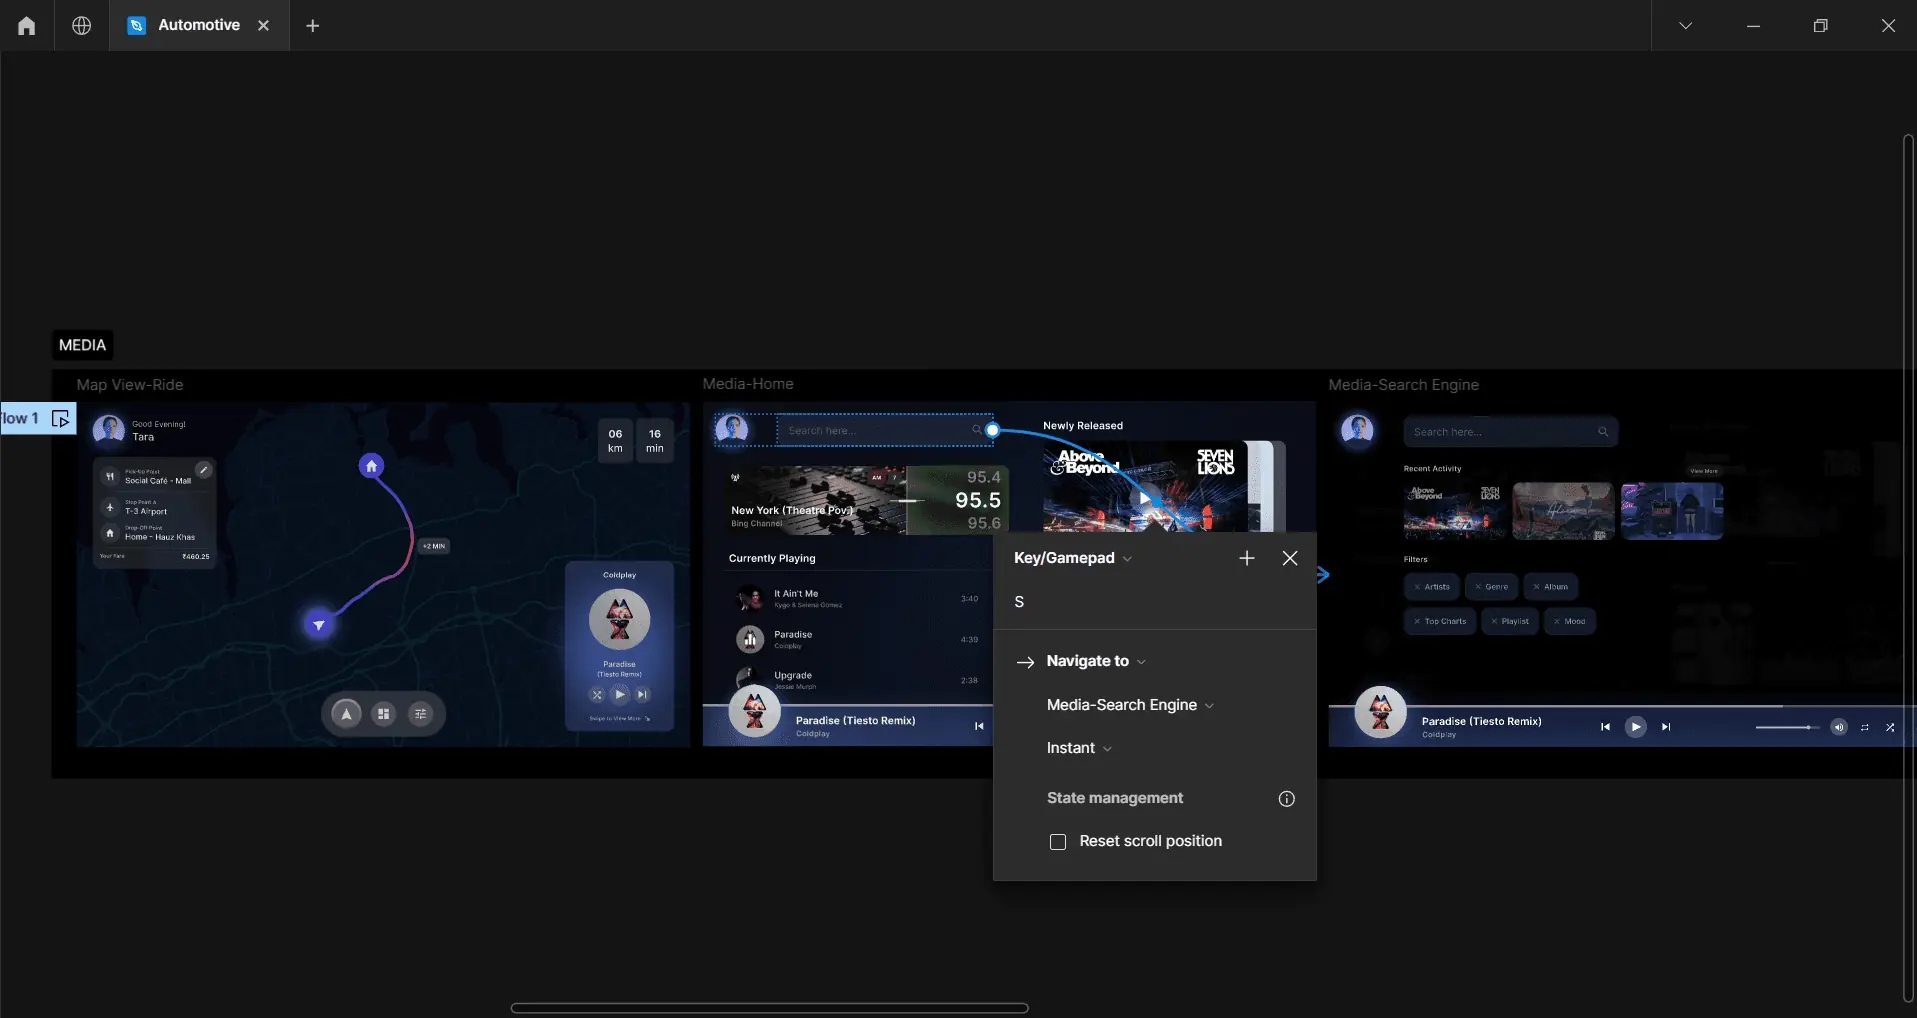Add a new tab with the plus icon
The width and height of the screenshot is (1917, 1018).
(313, 26)
